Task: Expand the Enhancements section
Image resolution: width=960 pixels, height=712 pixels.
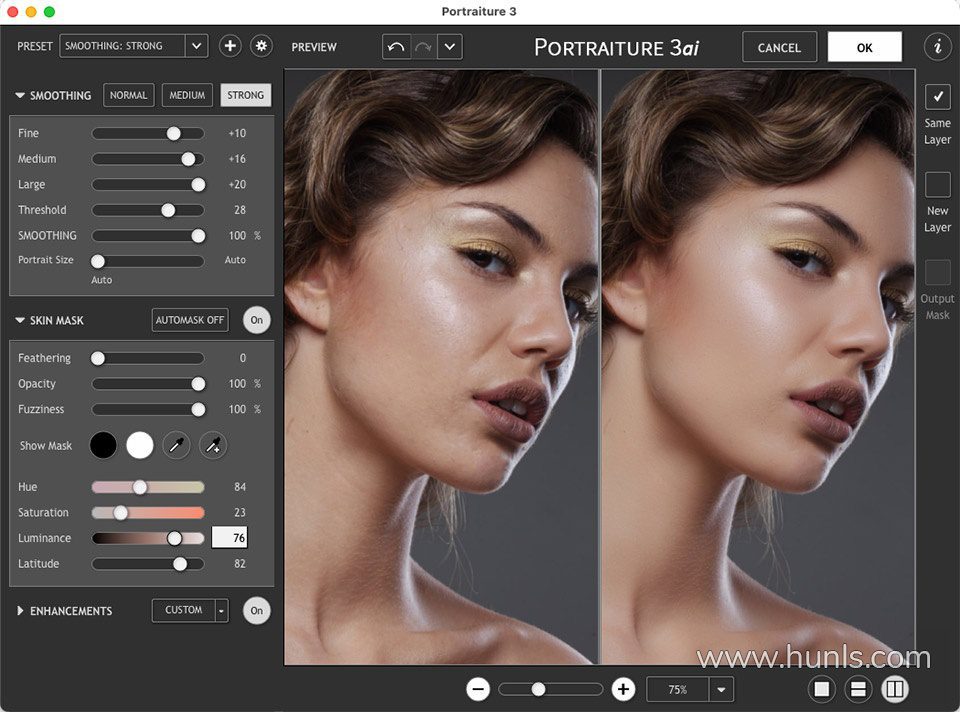Action: pyautogui.click(x=20, y=611)
